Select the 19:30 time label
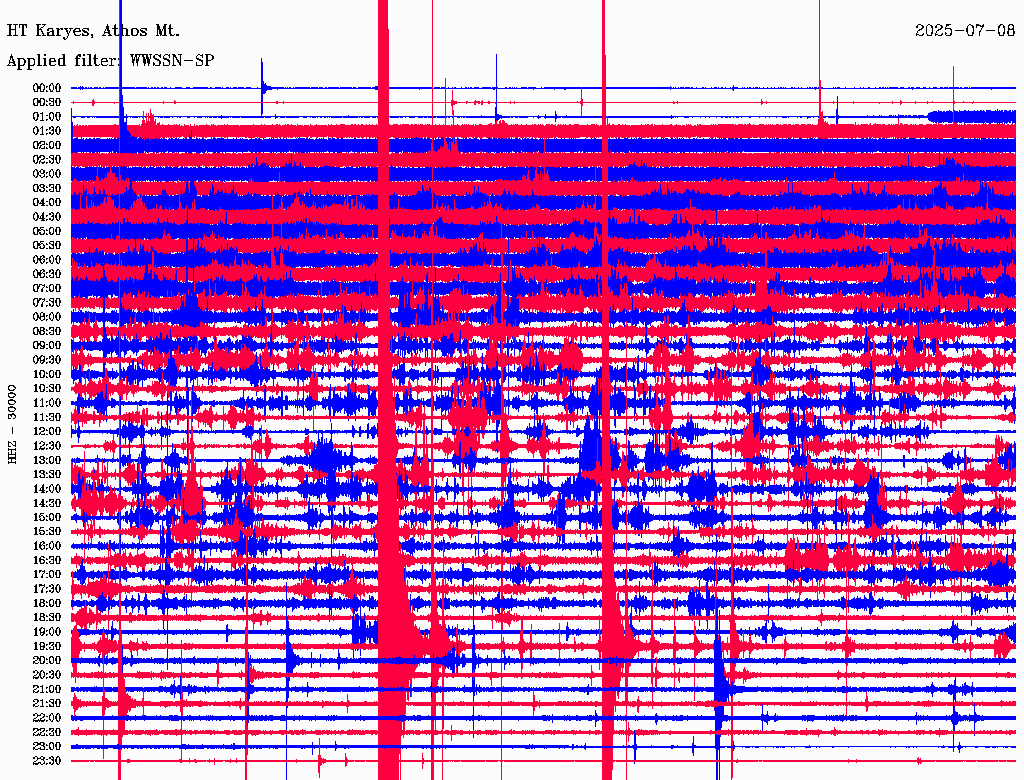The width and height of the screenshot is (1024, 780). (x=47, y=647)
